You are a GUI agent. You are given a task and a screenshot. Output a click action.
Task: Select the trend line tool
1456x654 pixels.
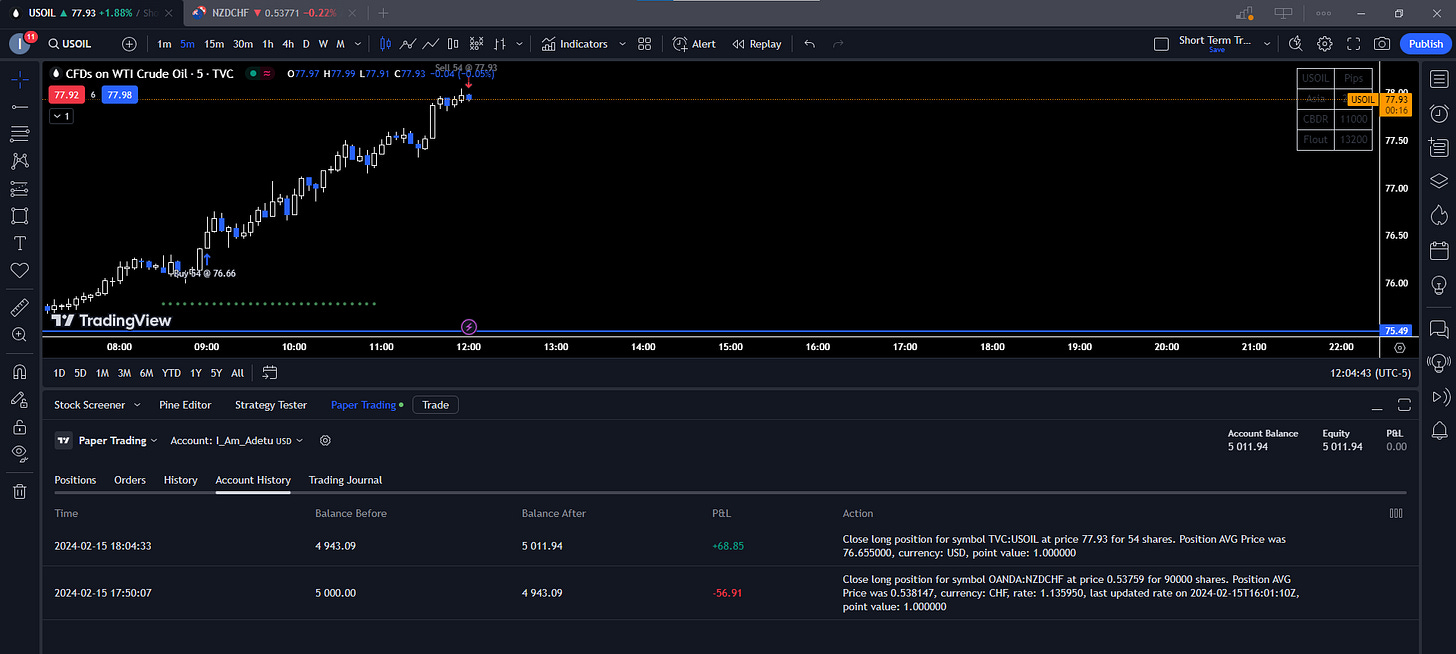click(x=19, y=106)
